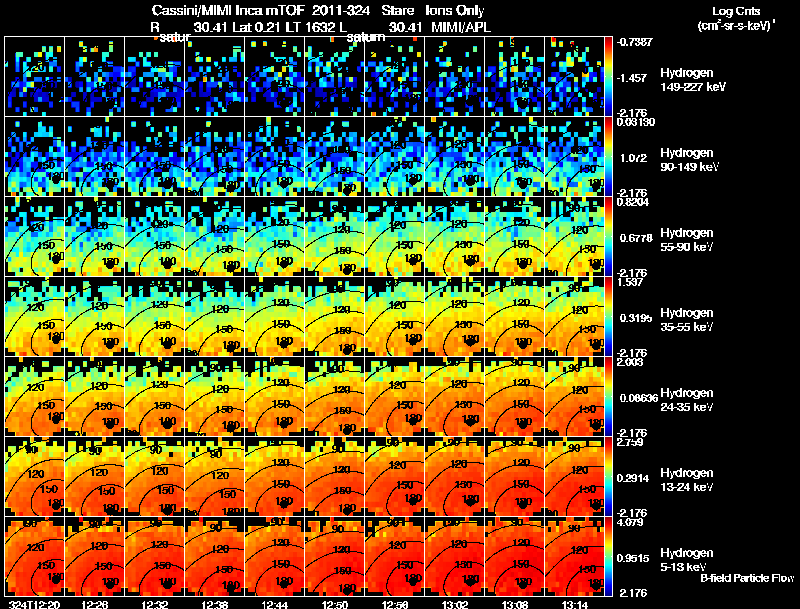The height and width of the screenshot is (609, 800).
Task: Open the 5-13 keV panel at 12:44
Action: [274, 557]
